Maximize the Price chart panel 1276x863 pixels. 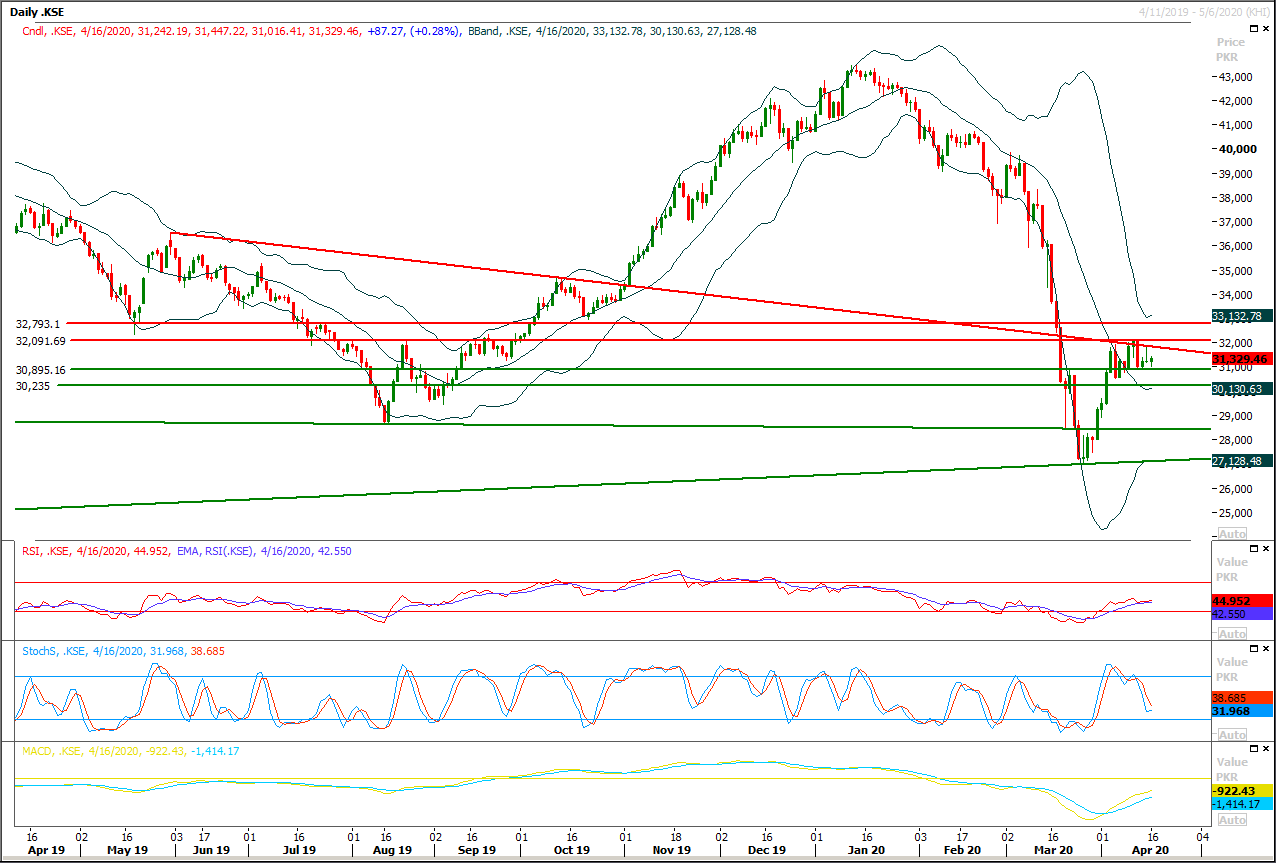point(1253,29)
